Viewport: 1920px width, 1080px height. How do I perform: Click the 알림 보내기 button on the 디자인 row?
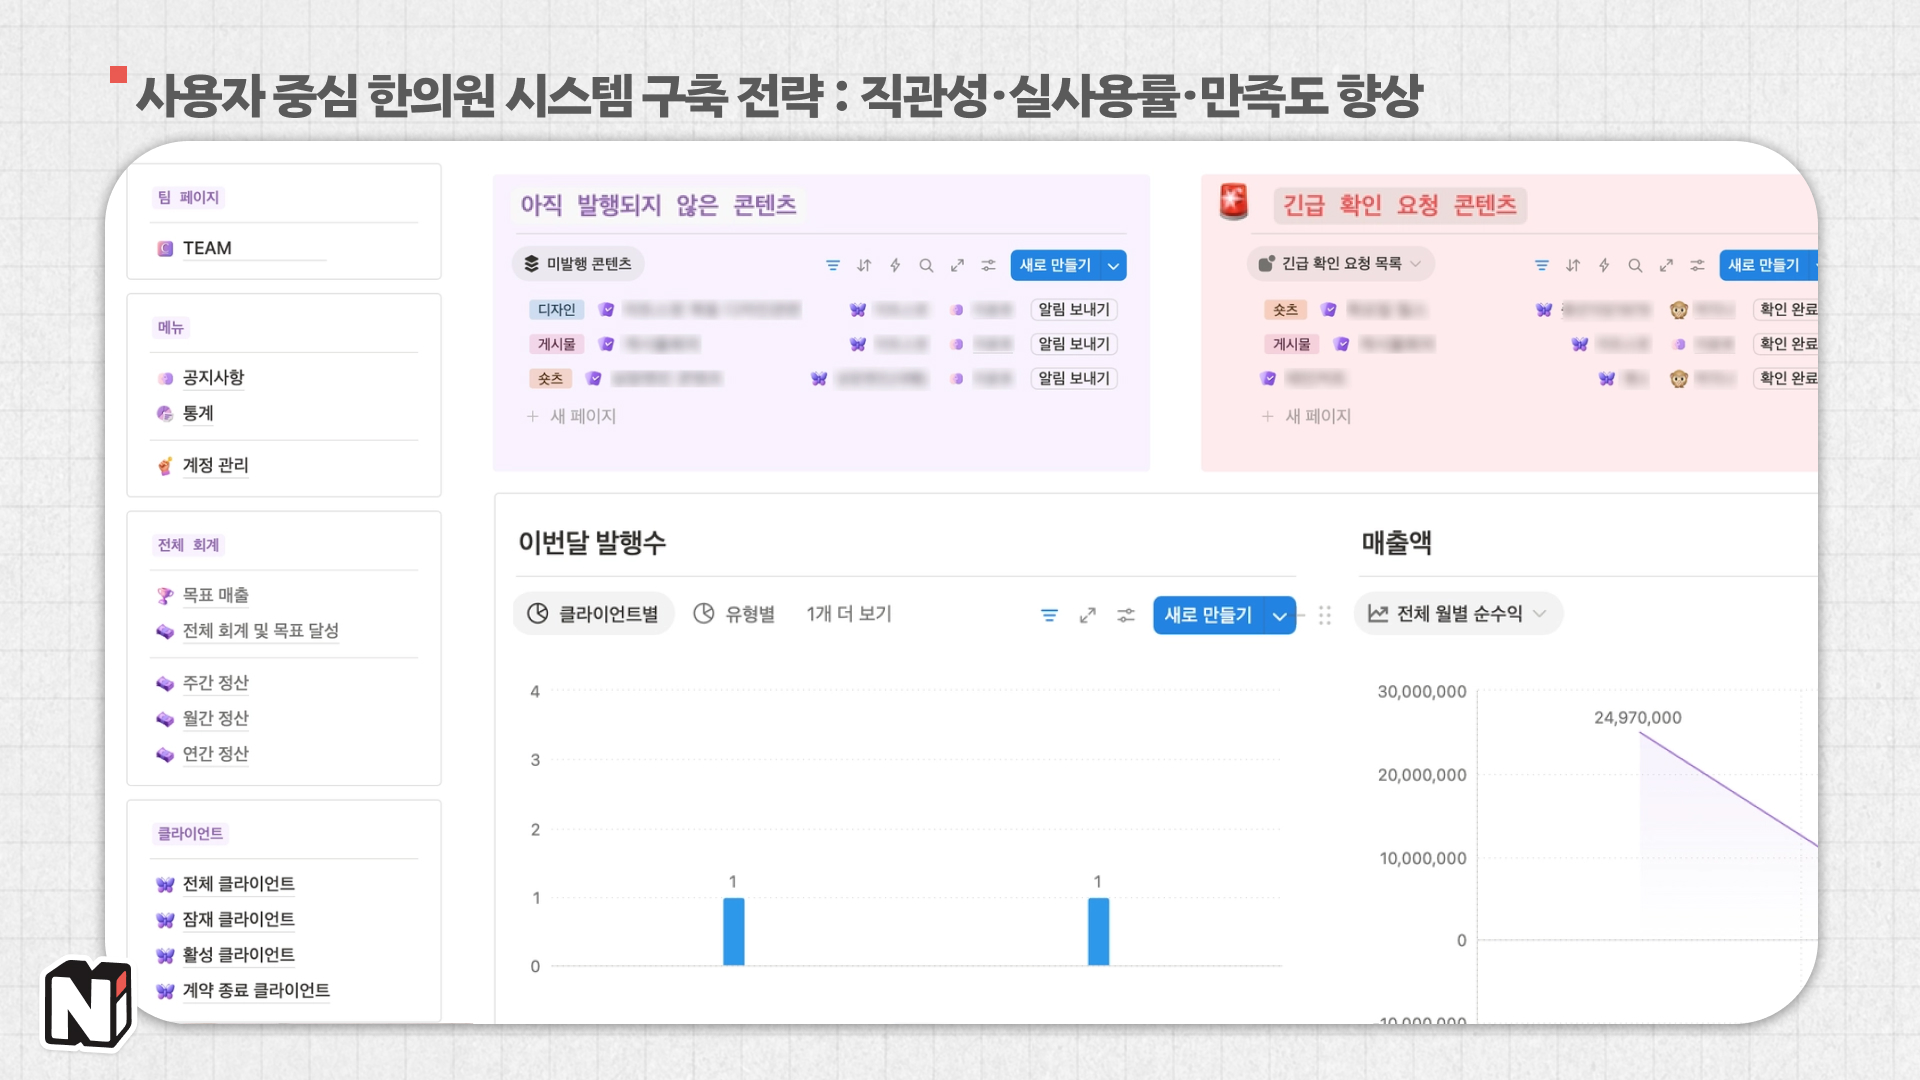1073,309
